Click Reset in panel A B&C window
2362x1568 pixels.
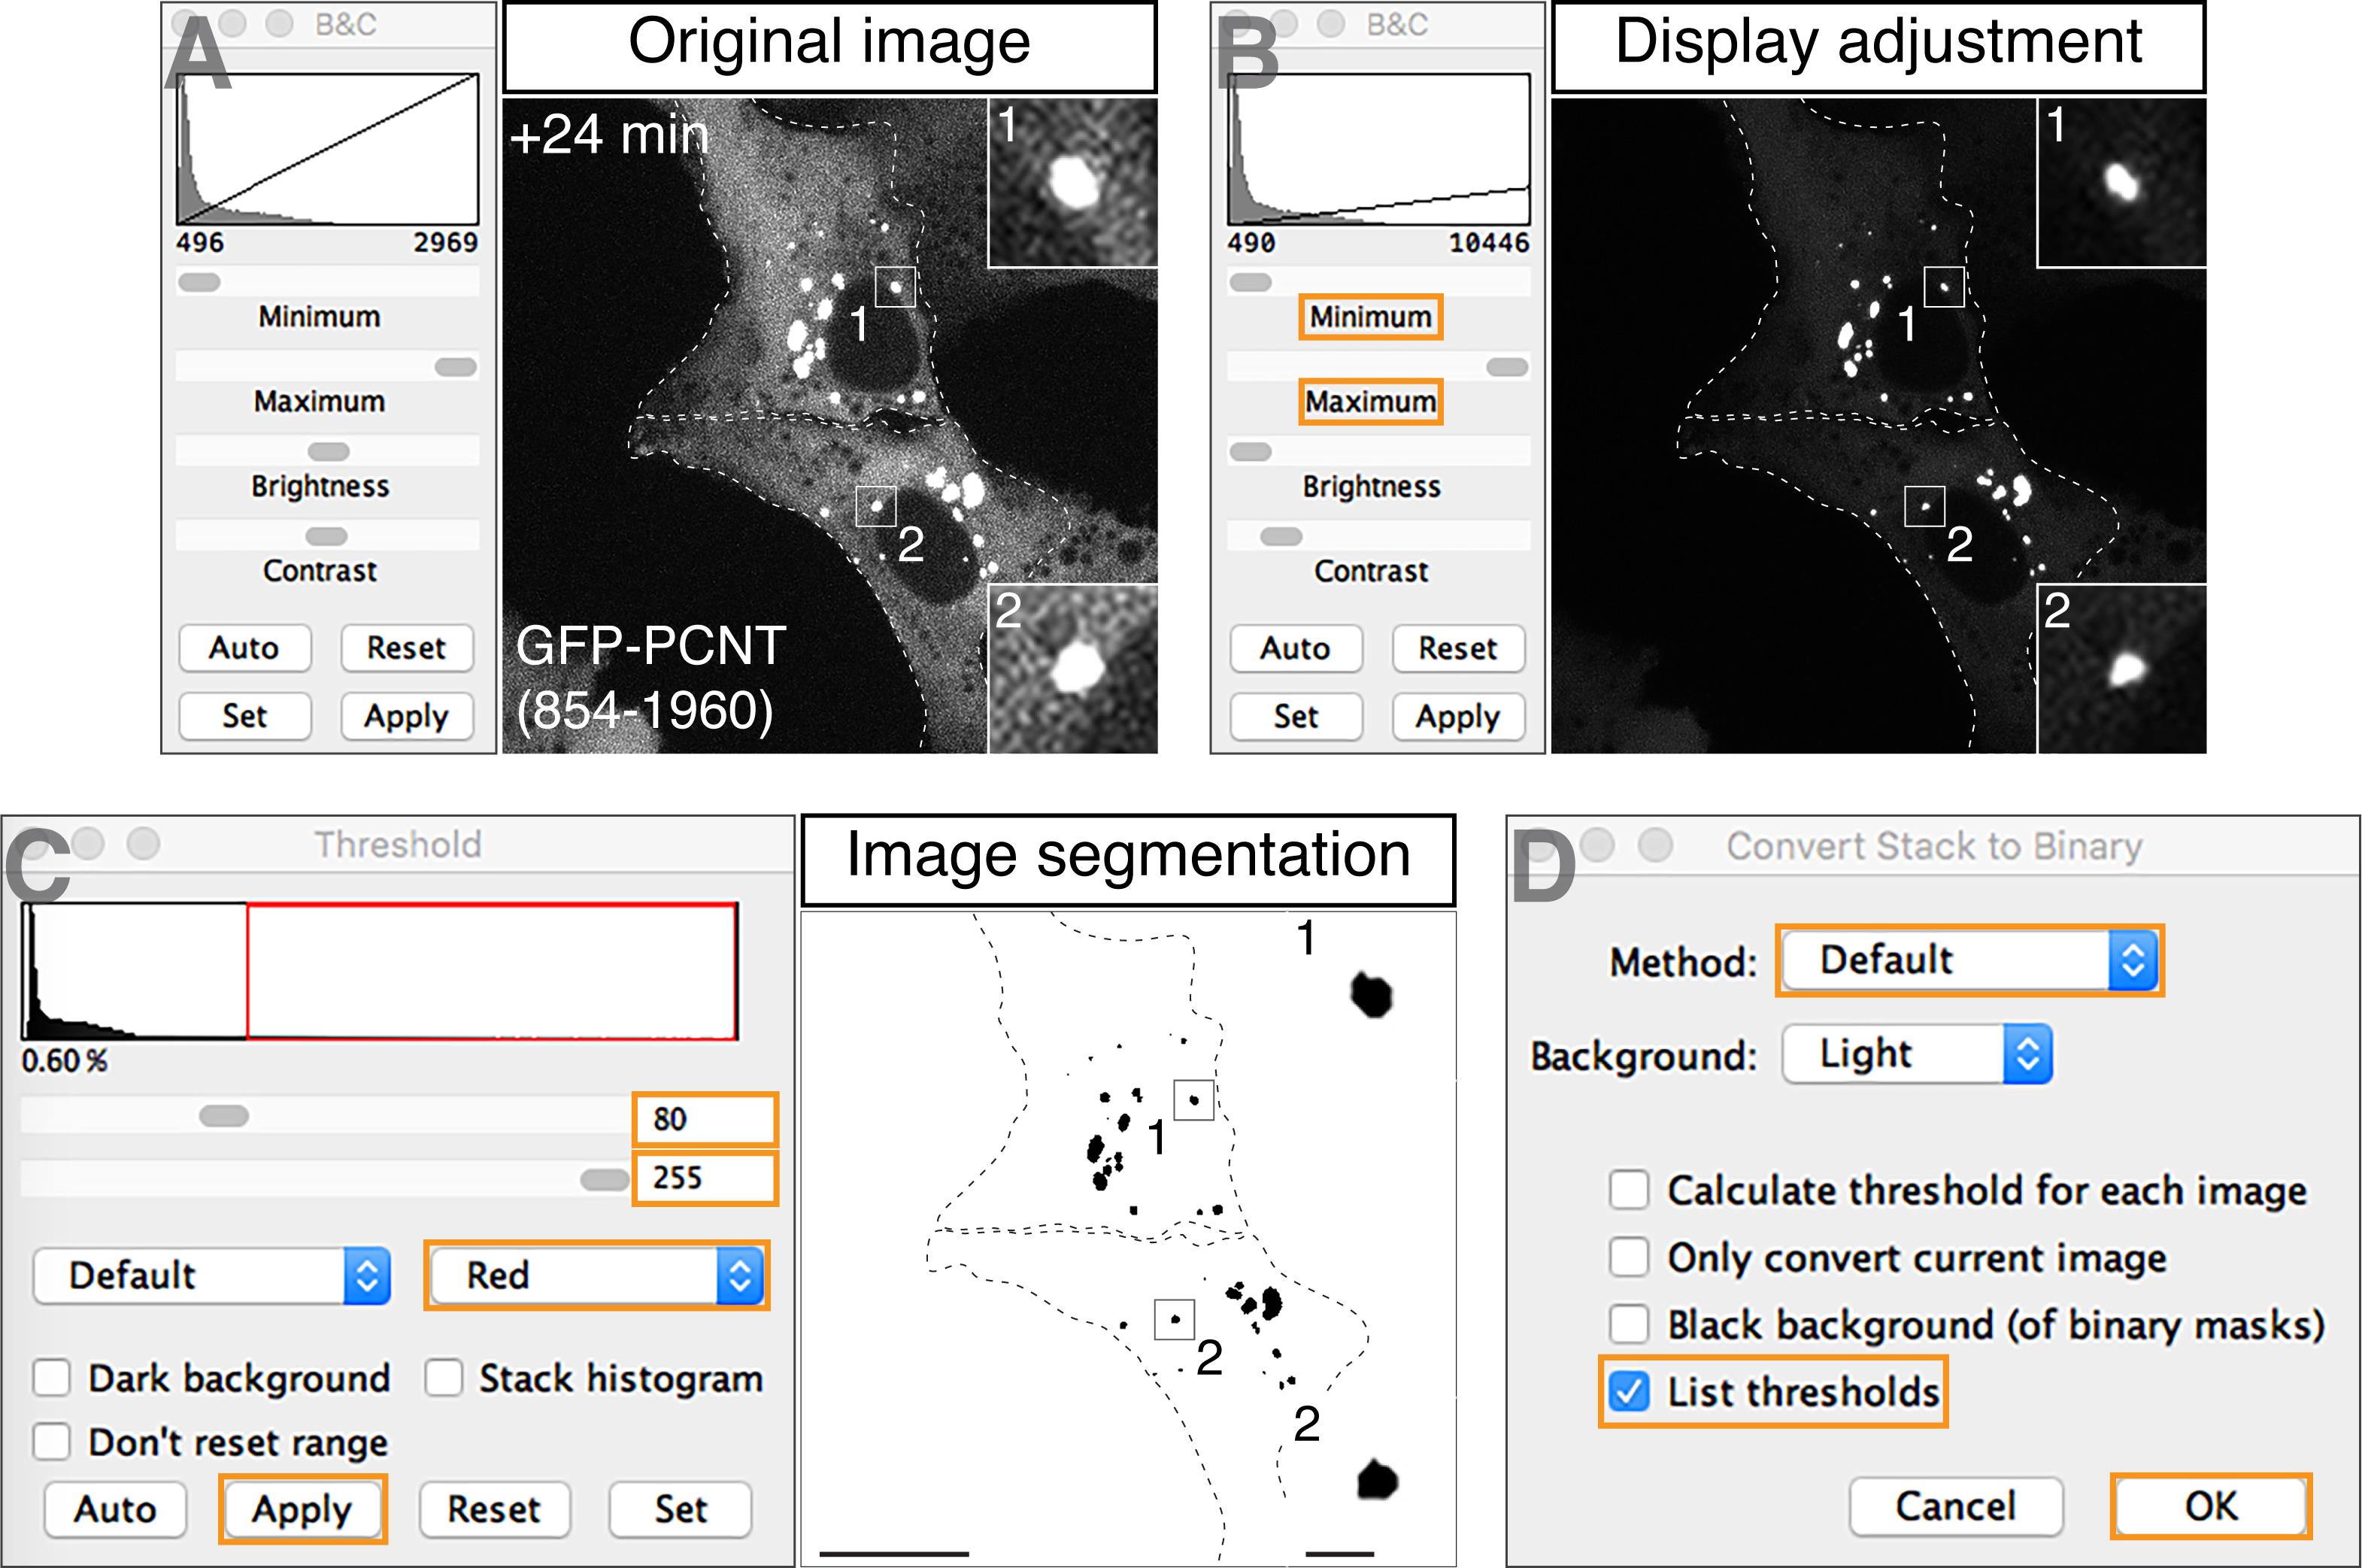(406, 648)
